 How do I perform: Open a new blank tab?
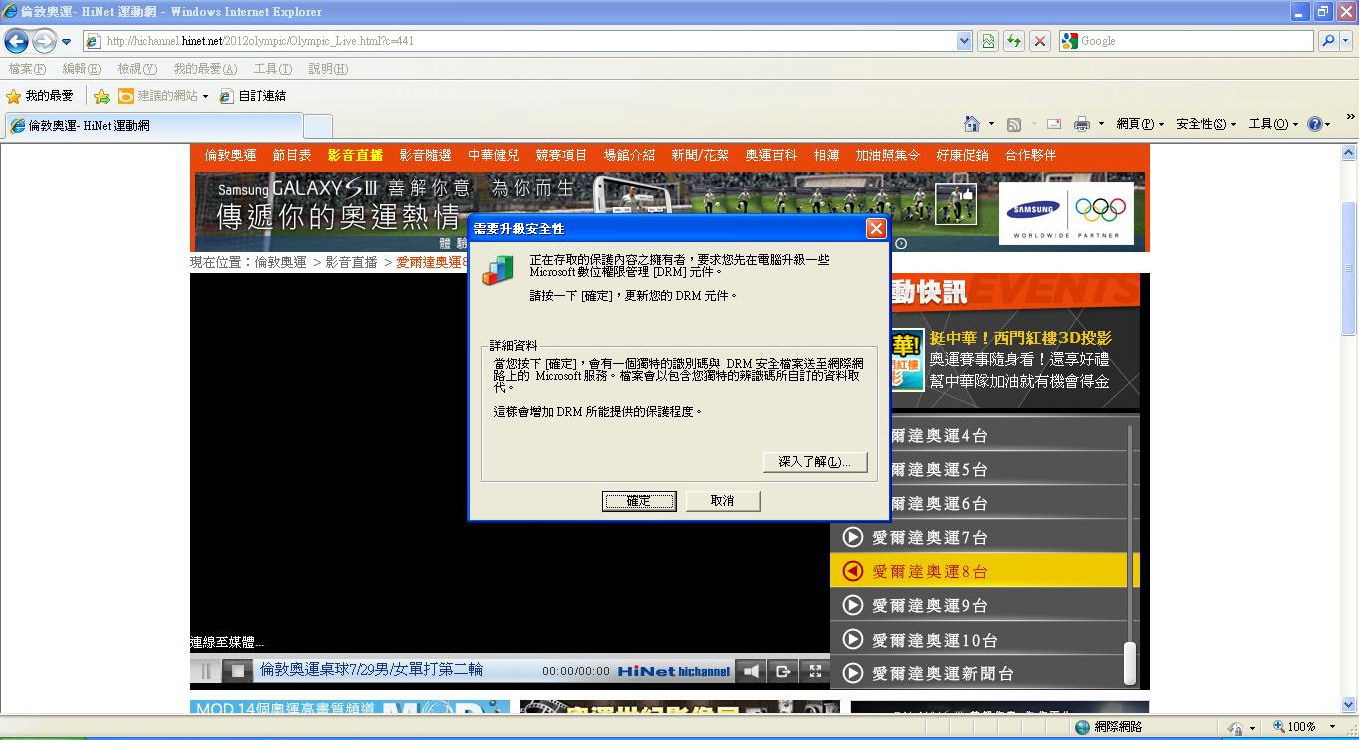point(318,126)
